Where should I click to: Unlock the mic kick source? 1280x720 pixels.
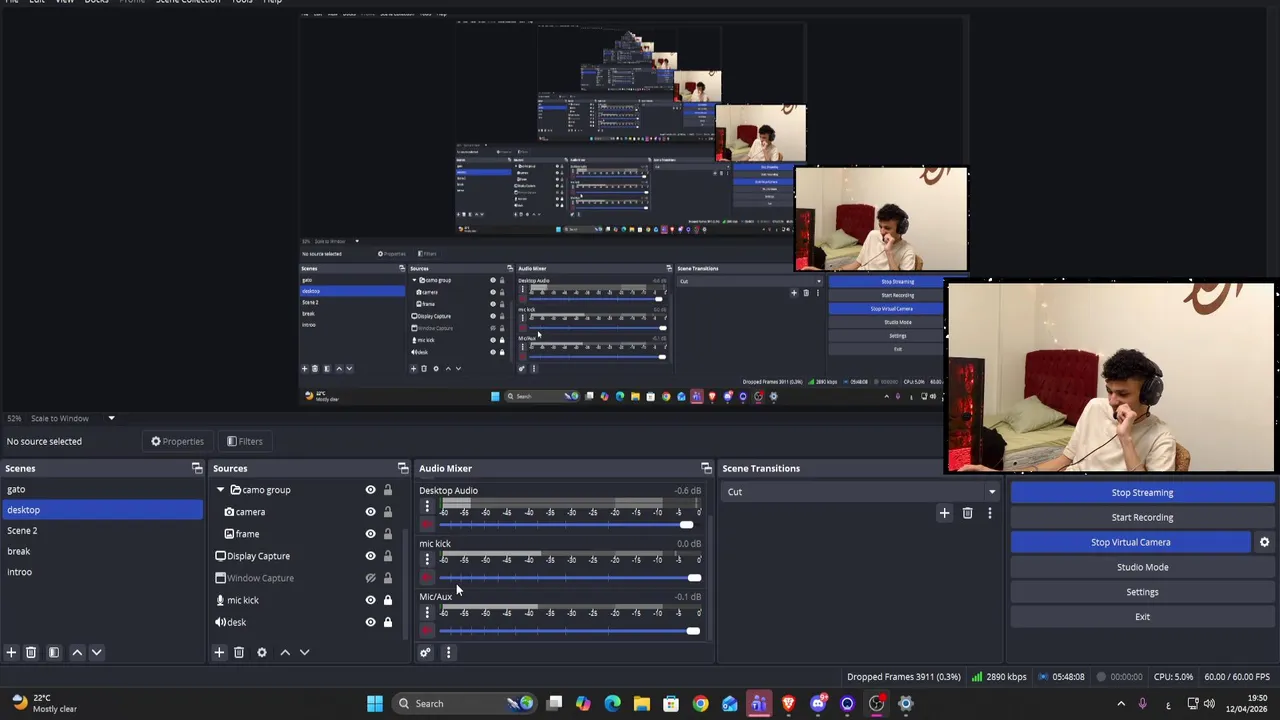pos(388,600)
